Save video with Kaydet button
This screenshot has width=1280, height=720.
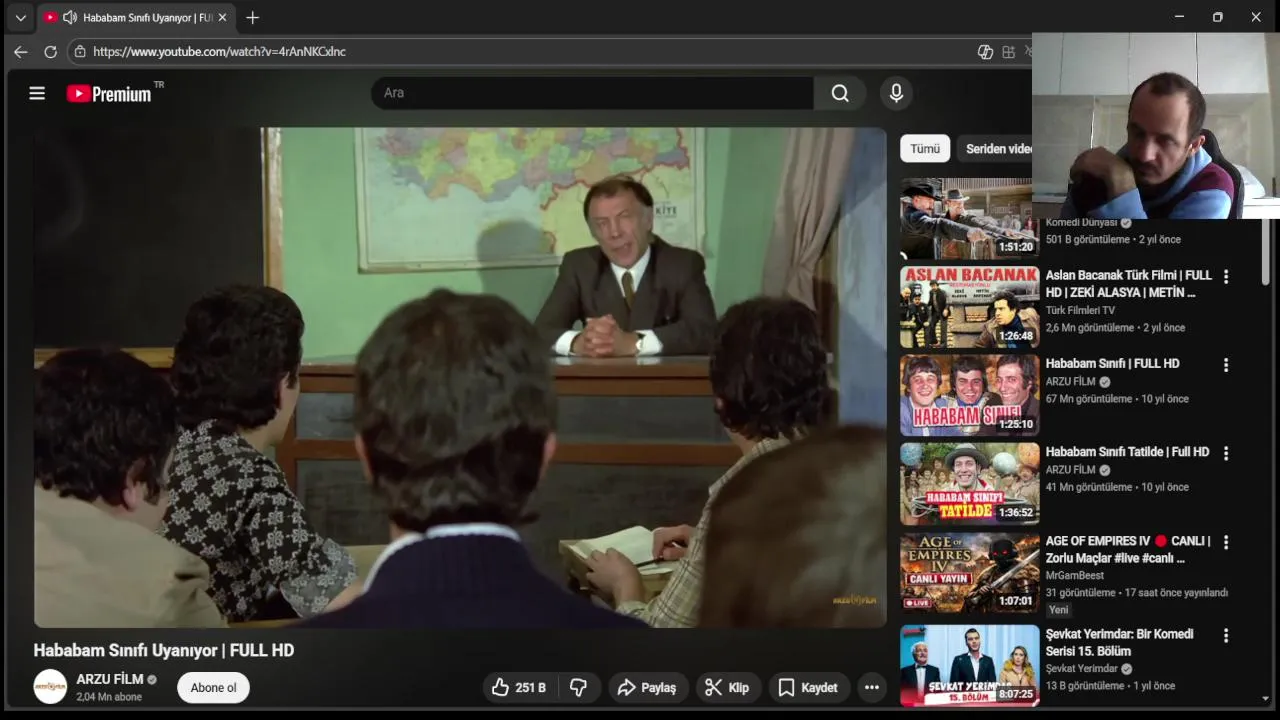[808, 687]
